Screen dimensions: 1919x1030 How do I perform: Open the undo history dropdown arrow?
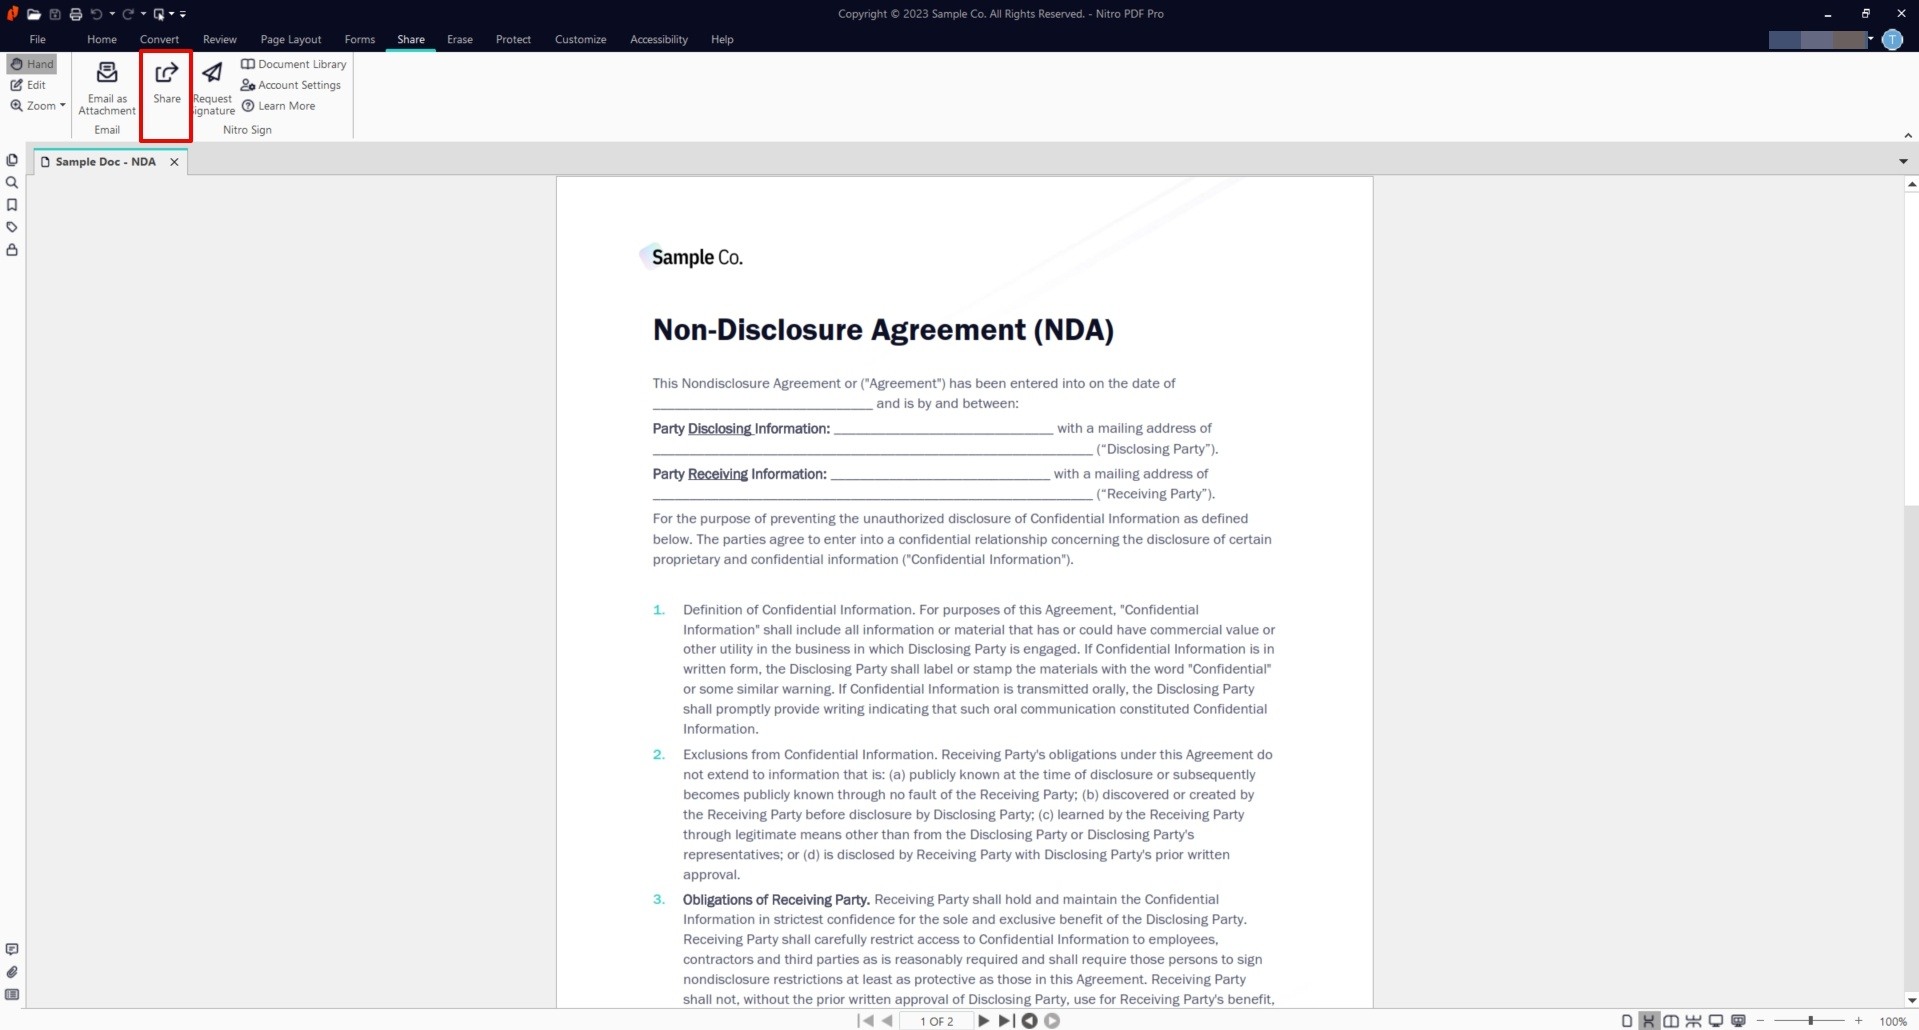click(112, 14)
